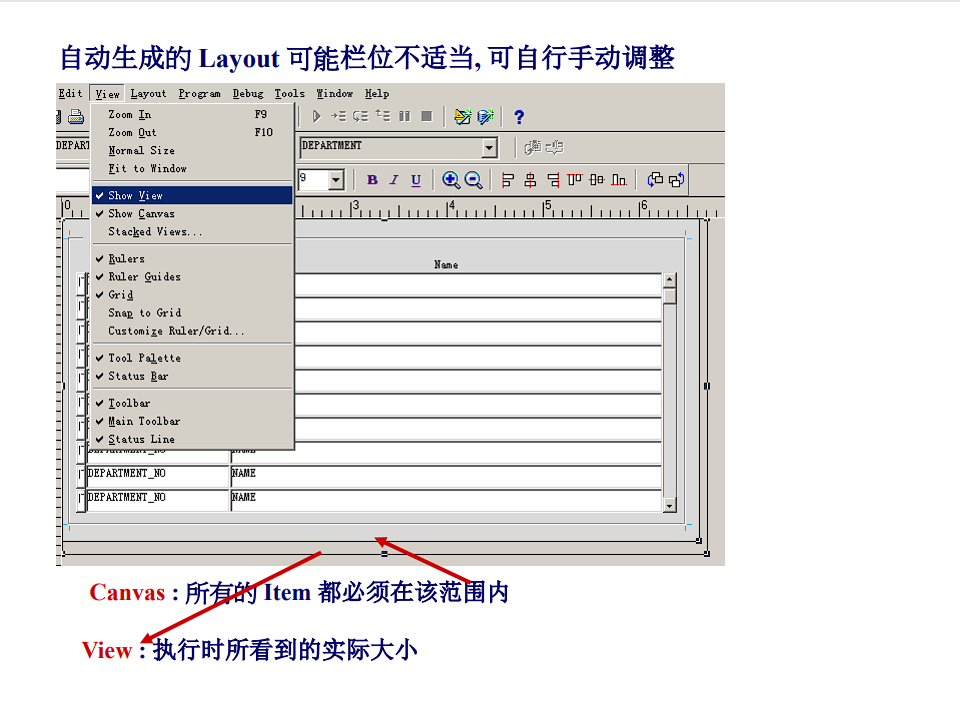Click the Run Form debug icon
The width and height of the screenshot is (960, 716).
click(x=317, y=116)
